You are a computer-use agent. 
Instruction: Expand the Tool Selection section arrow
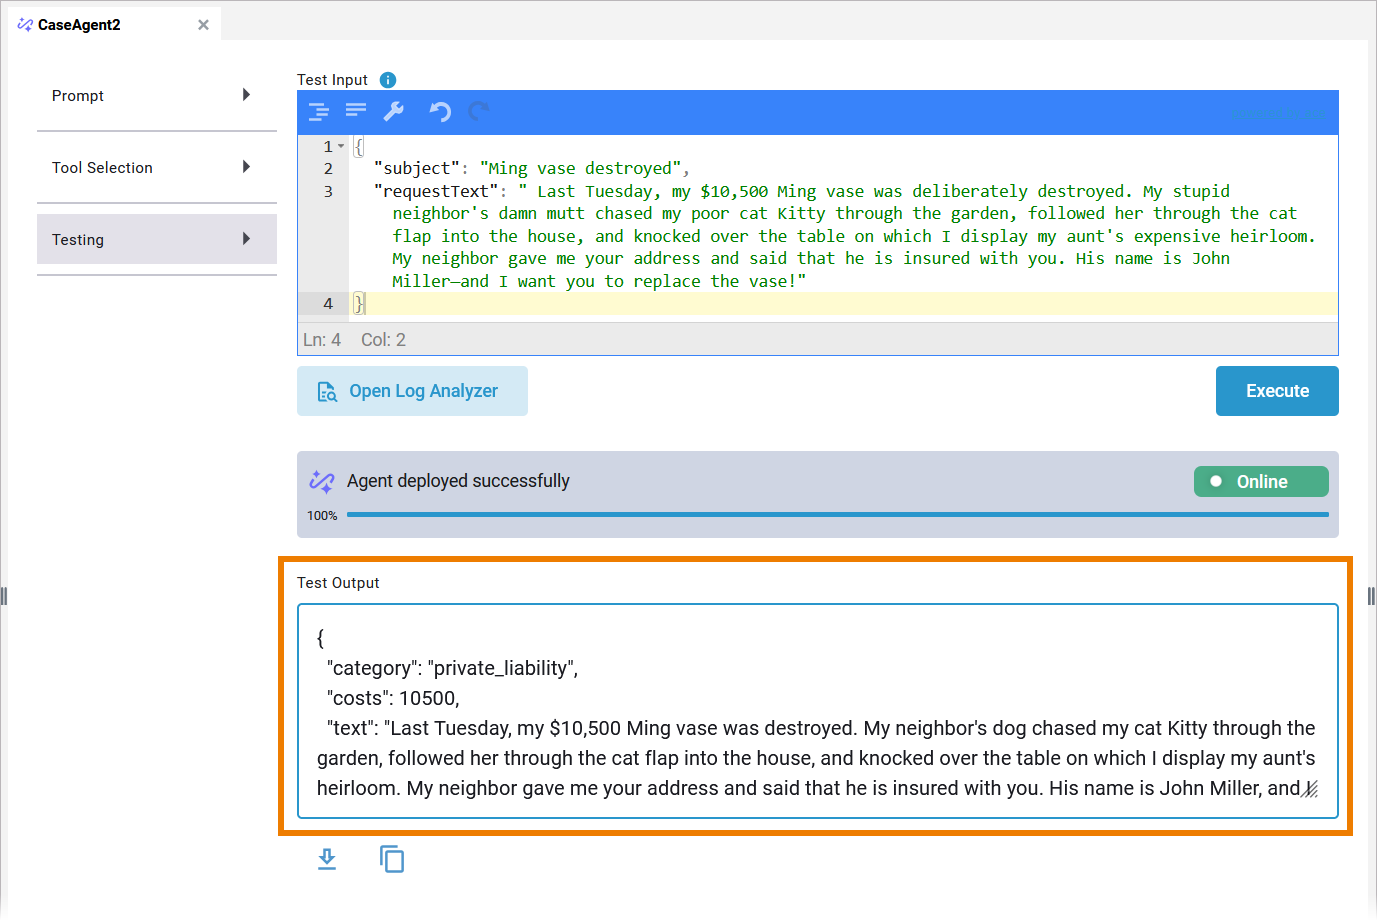pyautogui.click(x=246, y=167)
